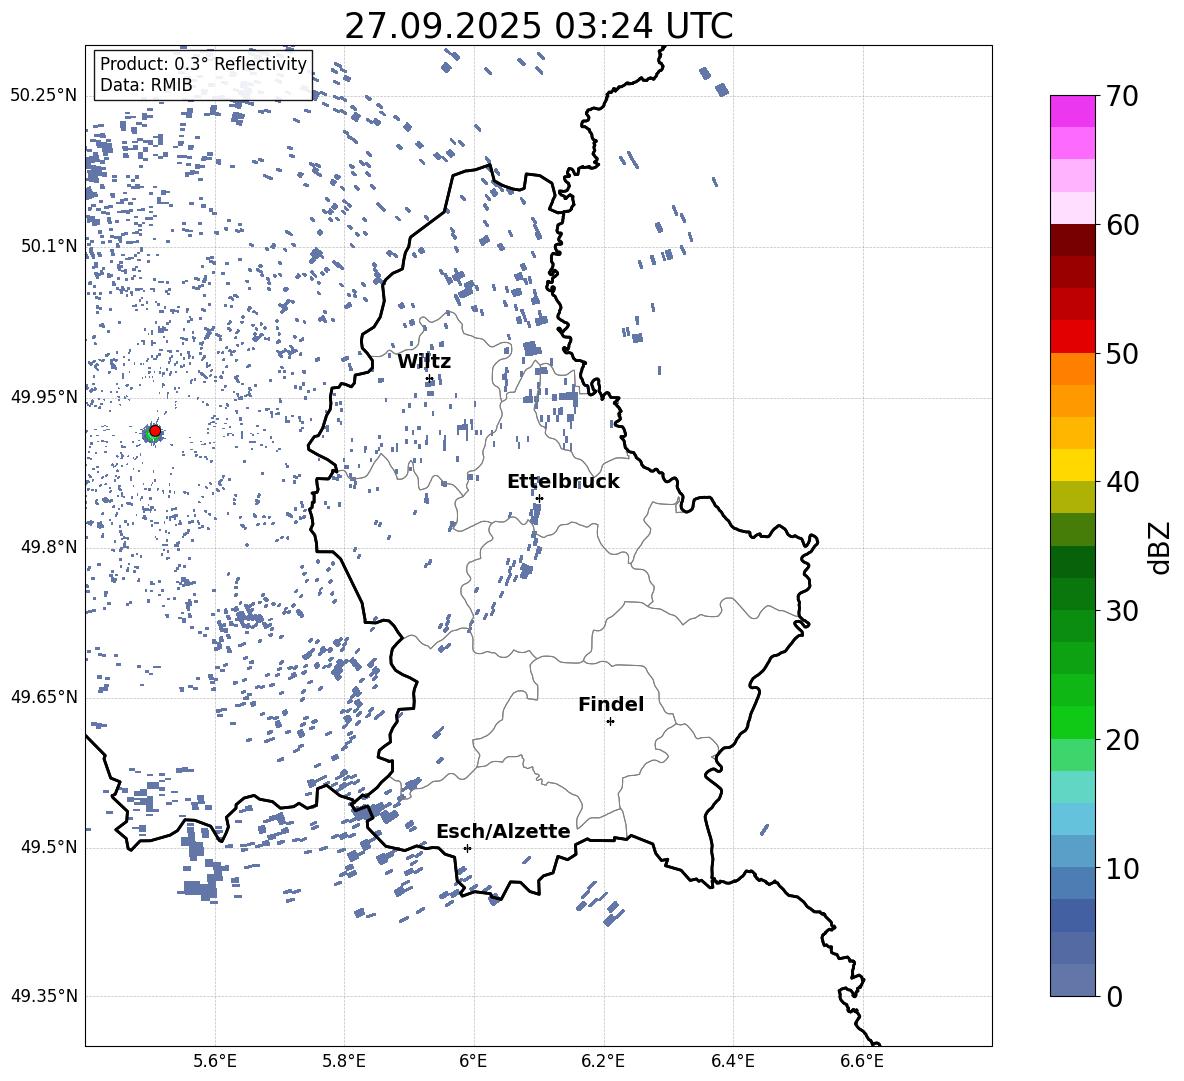
Task: Click the cross marker below Wiltz
Action: coord(429,379)
